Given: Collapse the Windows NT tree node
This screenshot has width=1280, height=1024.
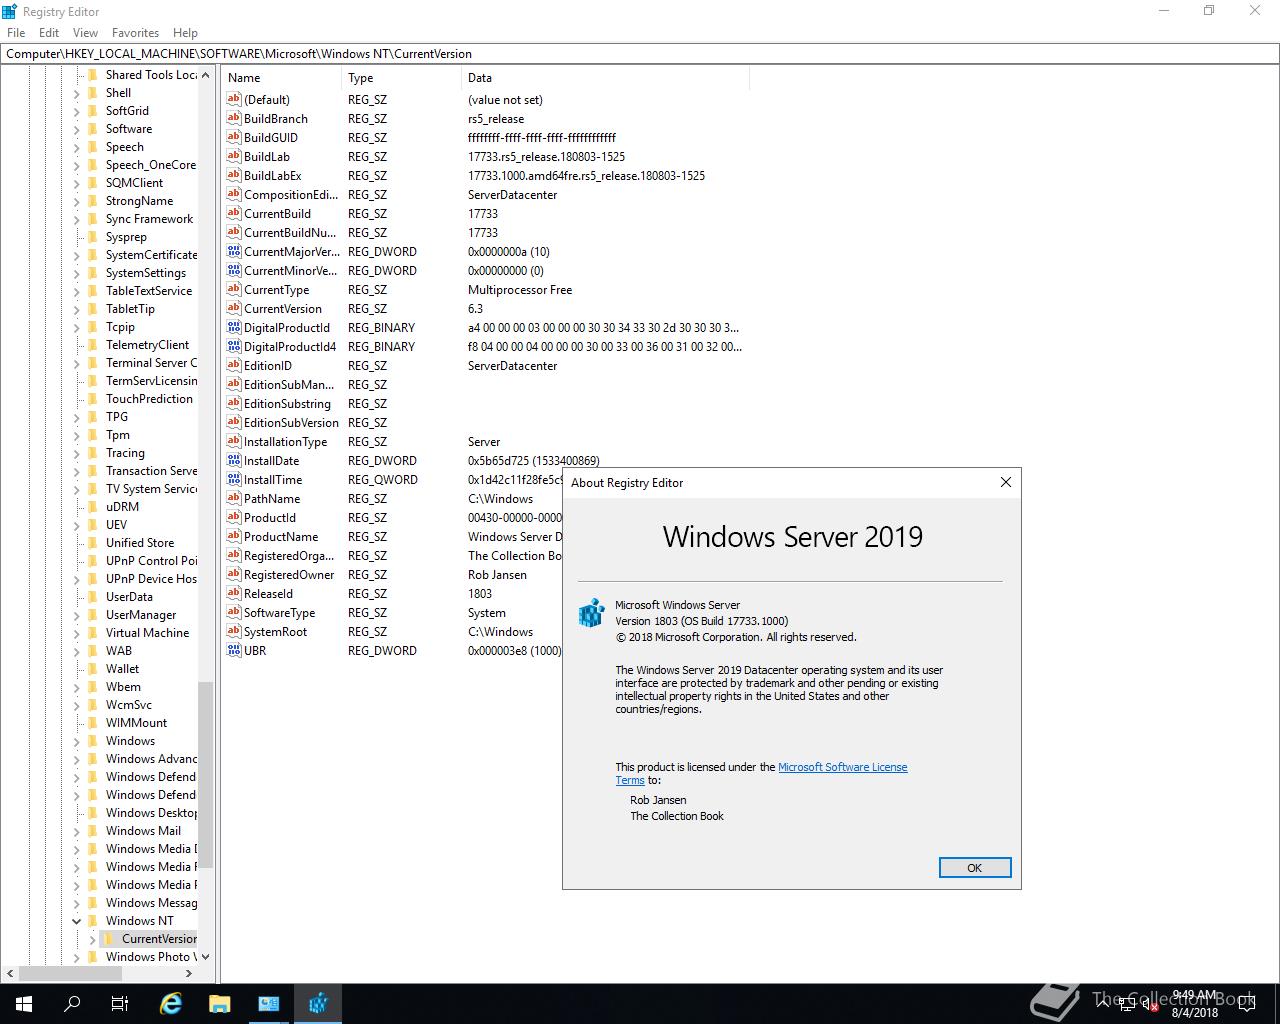Looking at the screenshot, I should coord(76,921).
